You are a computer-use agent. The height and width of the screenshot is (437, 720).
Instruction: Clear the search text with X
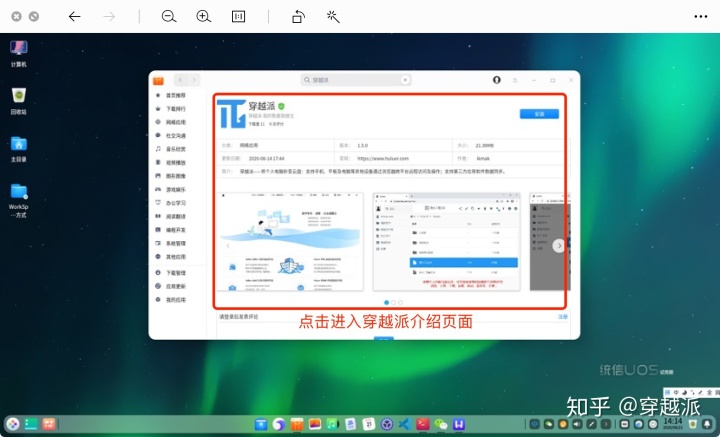tap(405, 80)
